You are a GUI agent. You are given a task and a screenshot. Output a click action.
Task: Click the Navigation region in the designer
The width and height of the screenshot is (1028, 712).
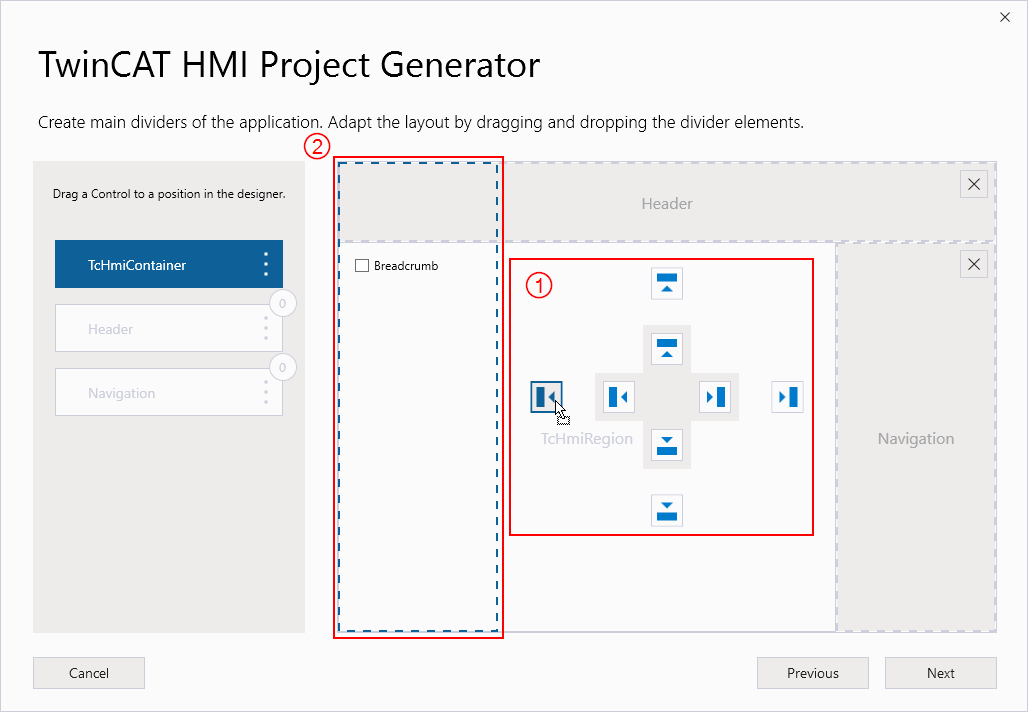coord(916,439)
